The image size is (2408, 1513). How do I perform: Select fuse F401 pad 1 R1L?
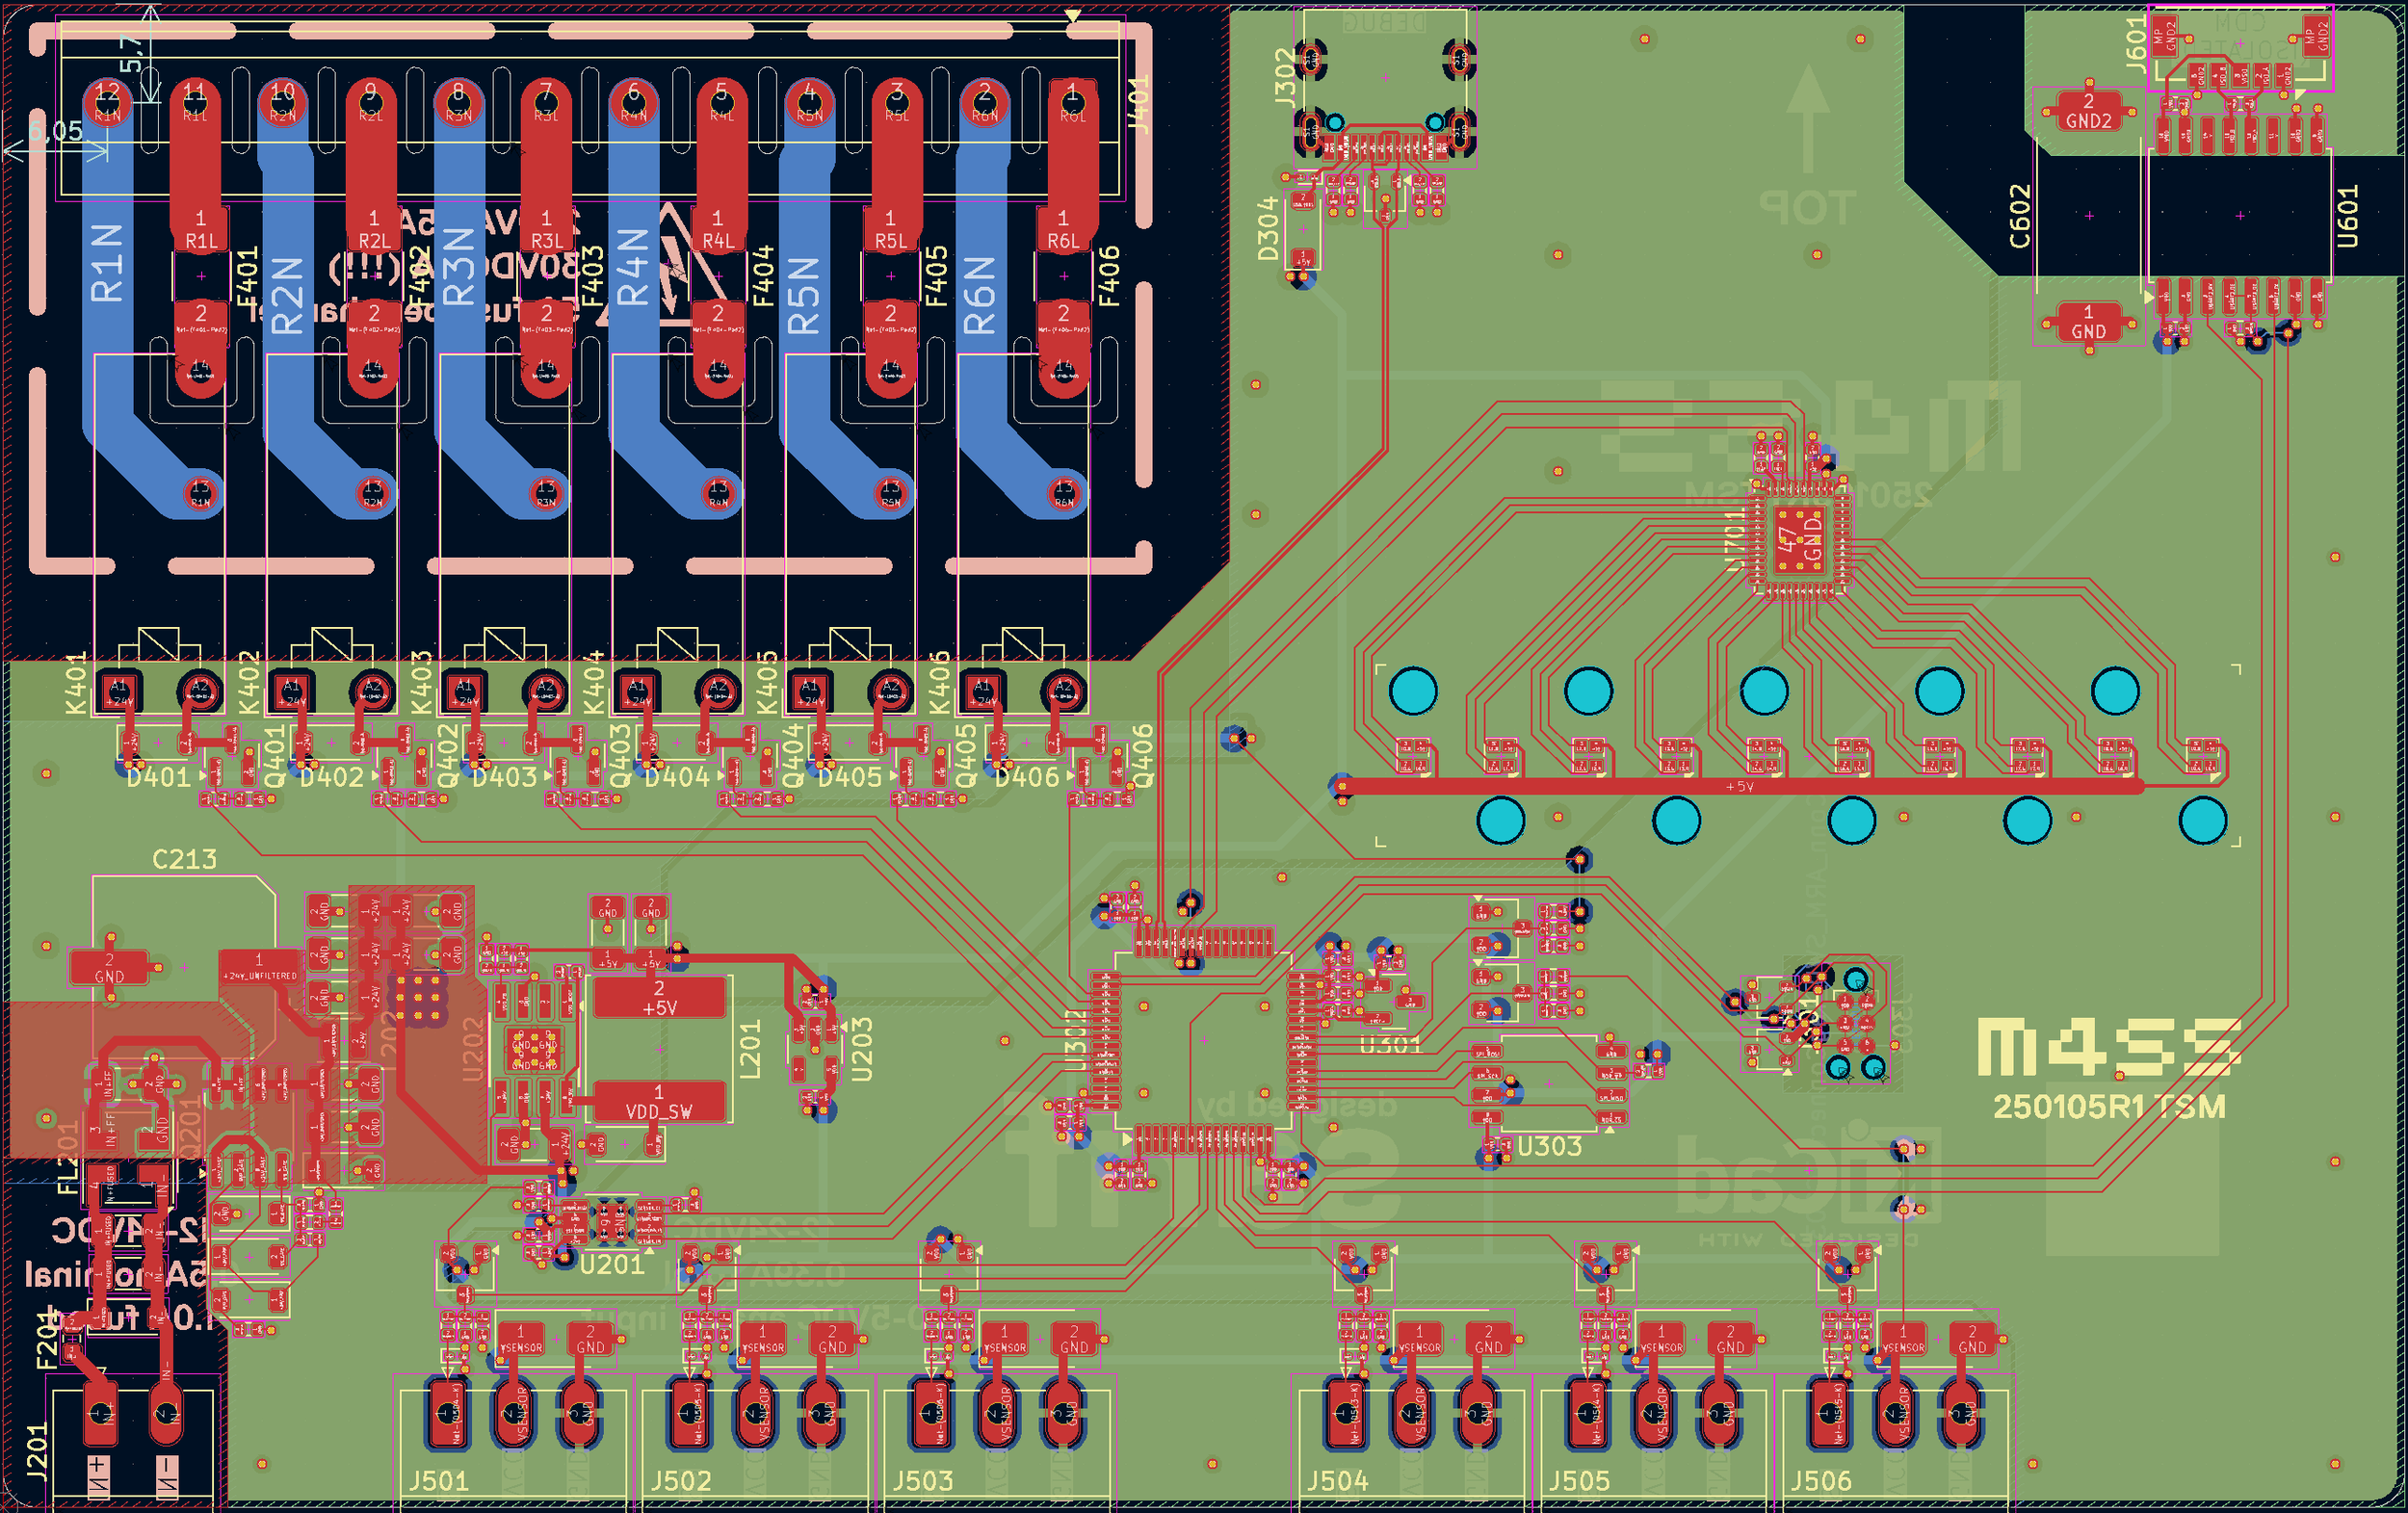(201, 229)
